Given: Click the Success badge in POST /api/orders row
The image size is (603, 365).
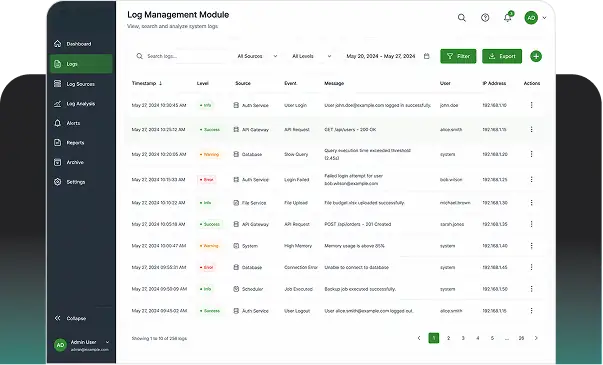Looking at the screenshot, I should click(210, 224).
